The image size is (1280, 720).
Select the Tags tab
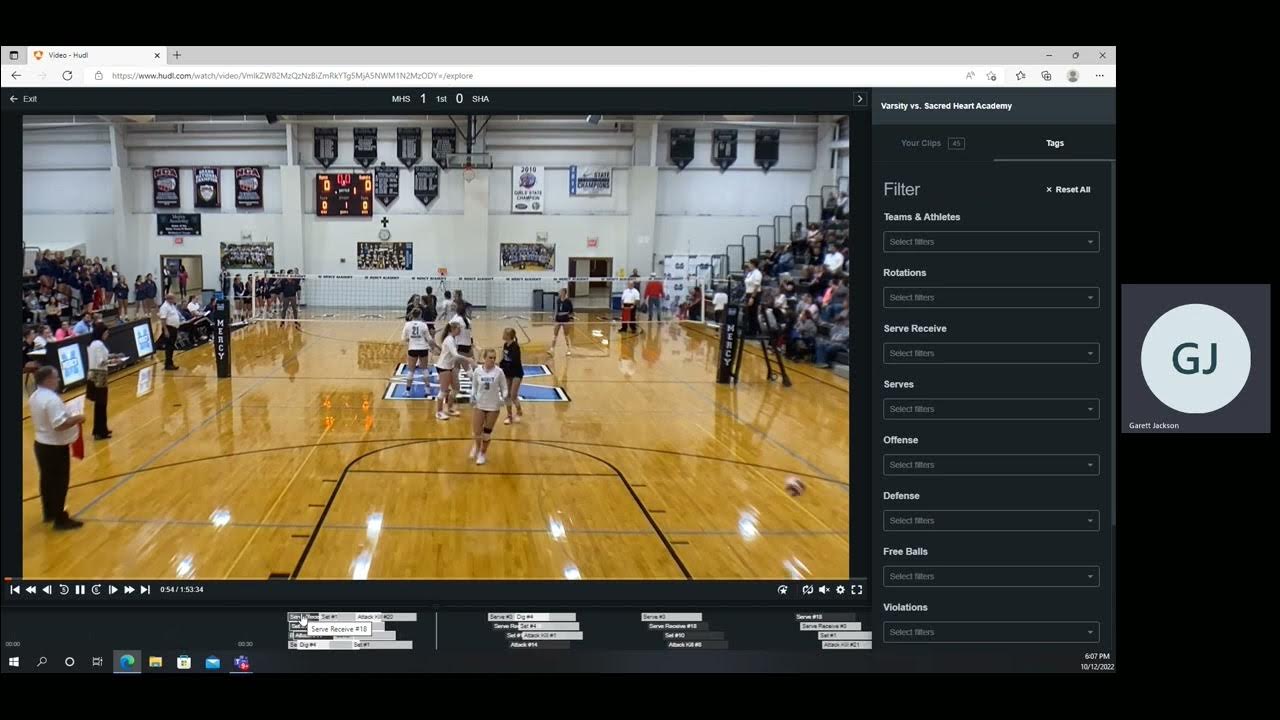click(x=1055, y=143)
